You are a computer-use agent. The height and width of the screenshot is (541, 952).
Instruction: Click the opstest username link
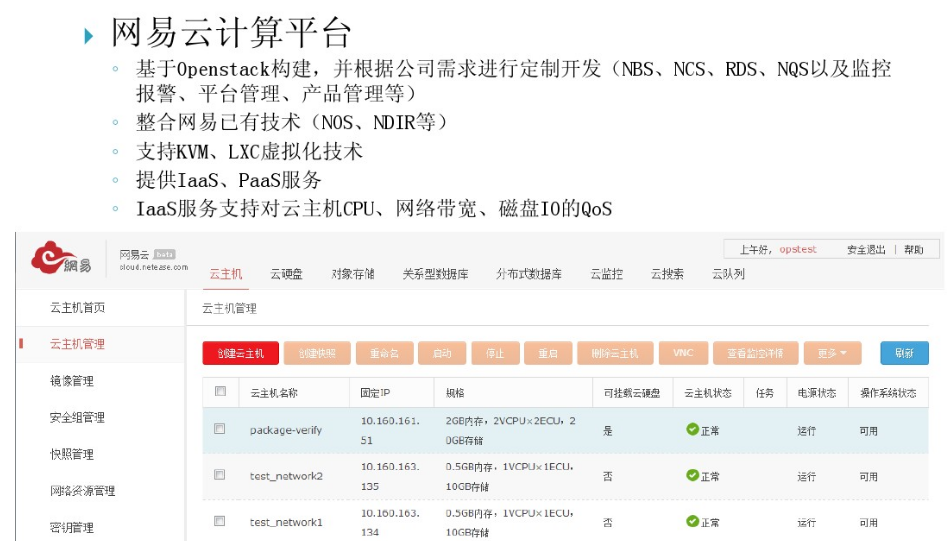(798, 249)
